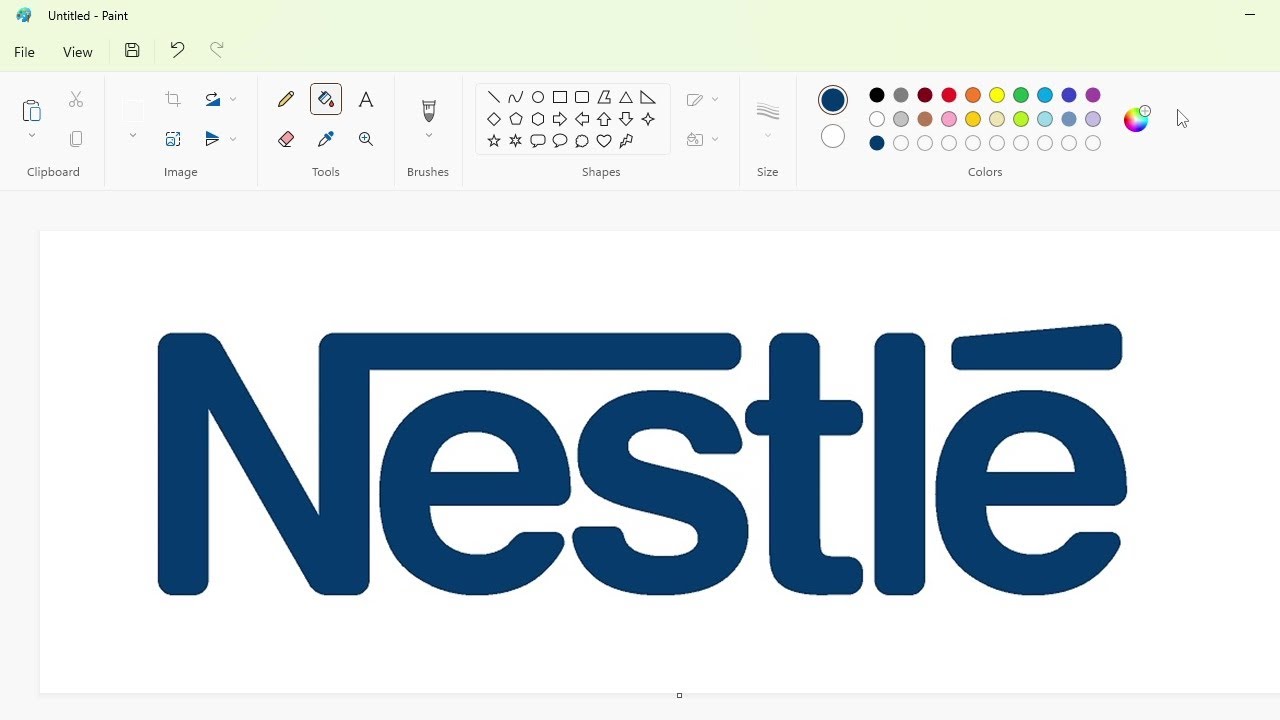This screenshot has width=1280, height=720.
Task: Click the Save icon in title bar
Action: 132,50
